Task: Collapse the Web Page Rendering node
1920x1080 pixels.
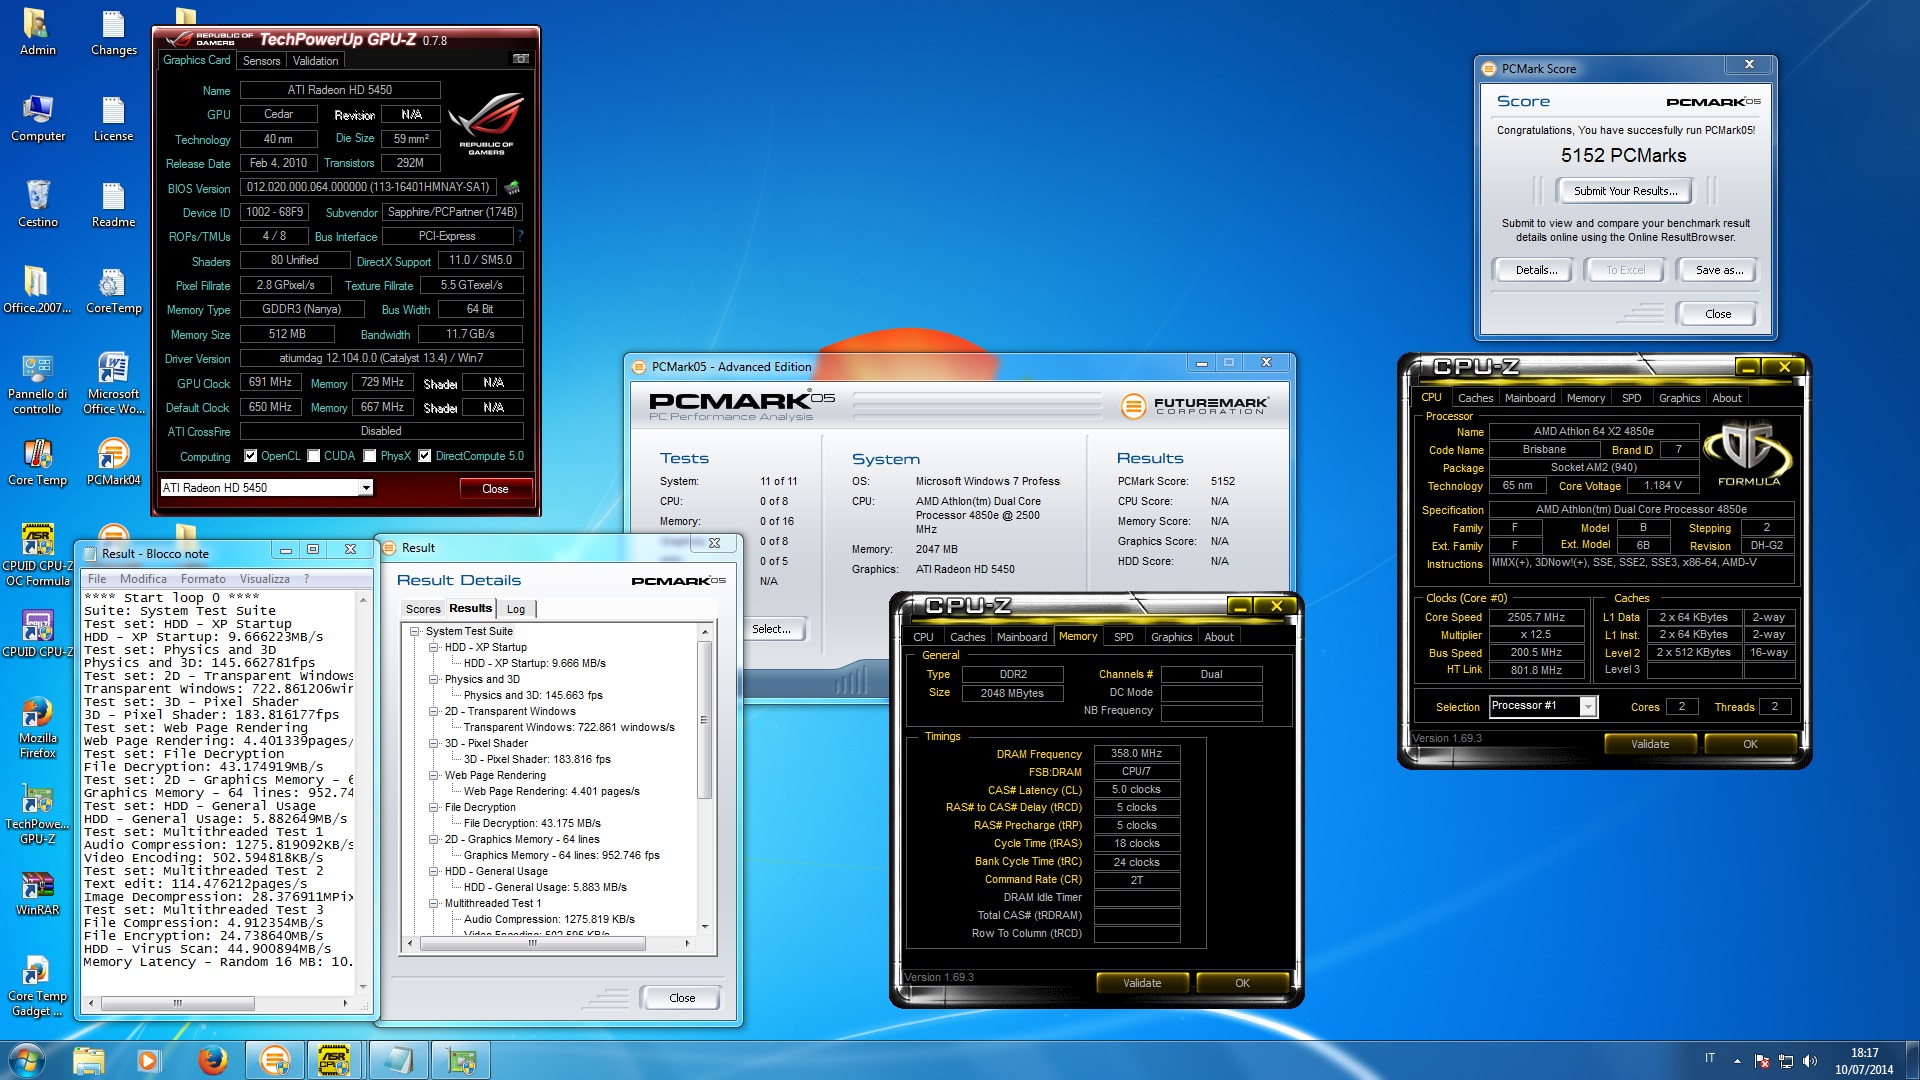Action: [x=434, y=775]
